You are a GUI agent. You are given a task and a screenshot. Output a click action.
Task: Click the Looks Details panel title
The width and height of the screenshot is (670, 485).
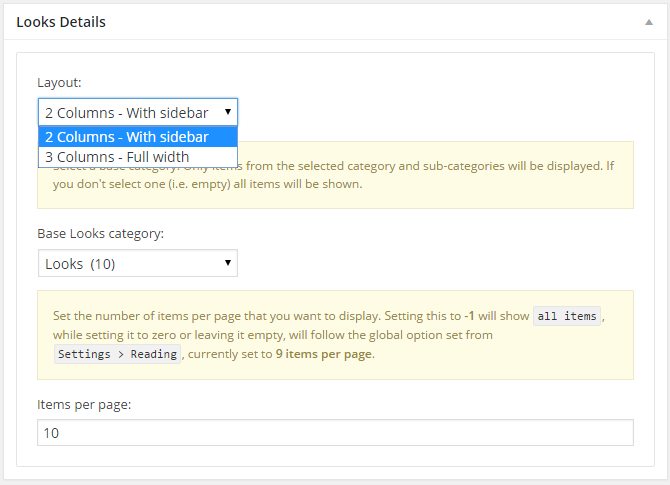[61, 22]
